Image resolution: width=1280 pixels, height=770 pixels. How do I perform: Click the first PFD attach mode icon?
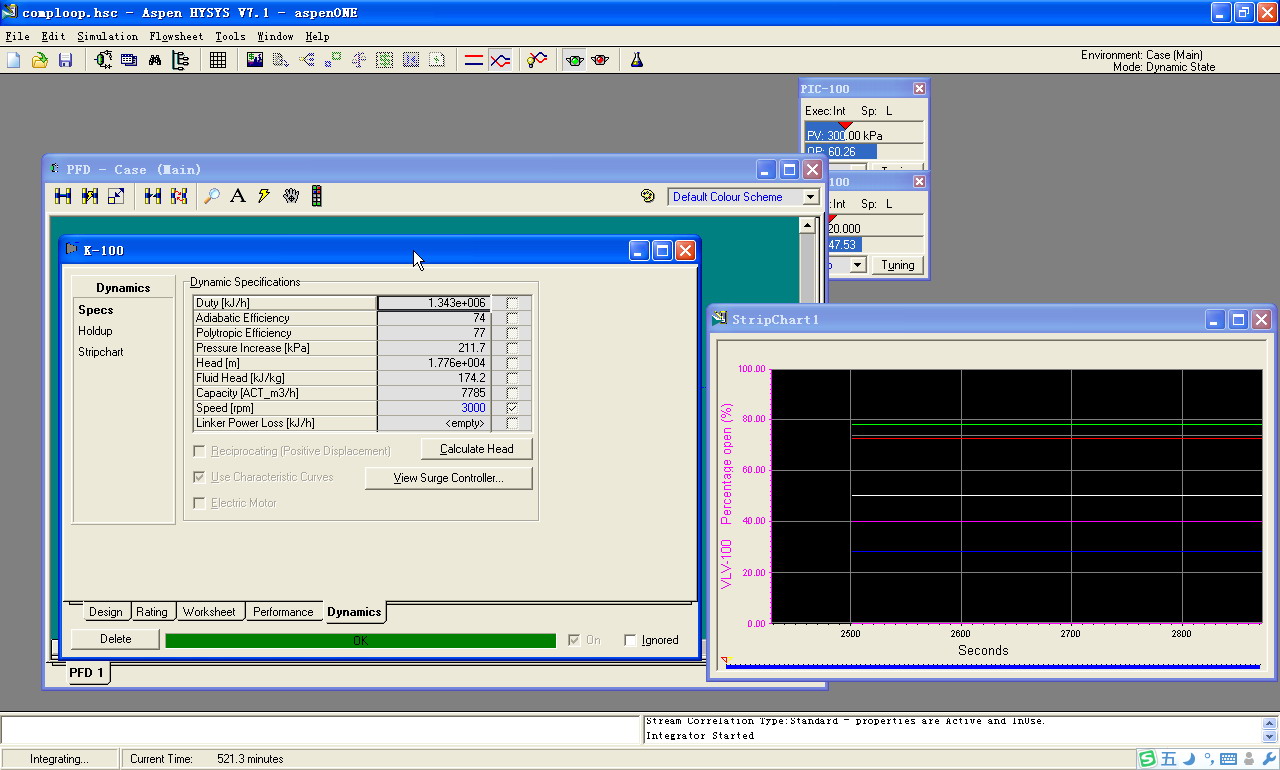click(63, 196)
